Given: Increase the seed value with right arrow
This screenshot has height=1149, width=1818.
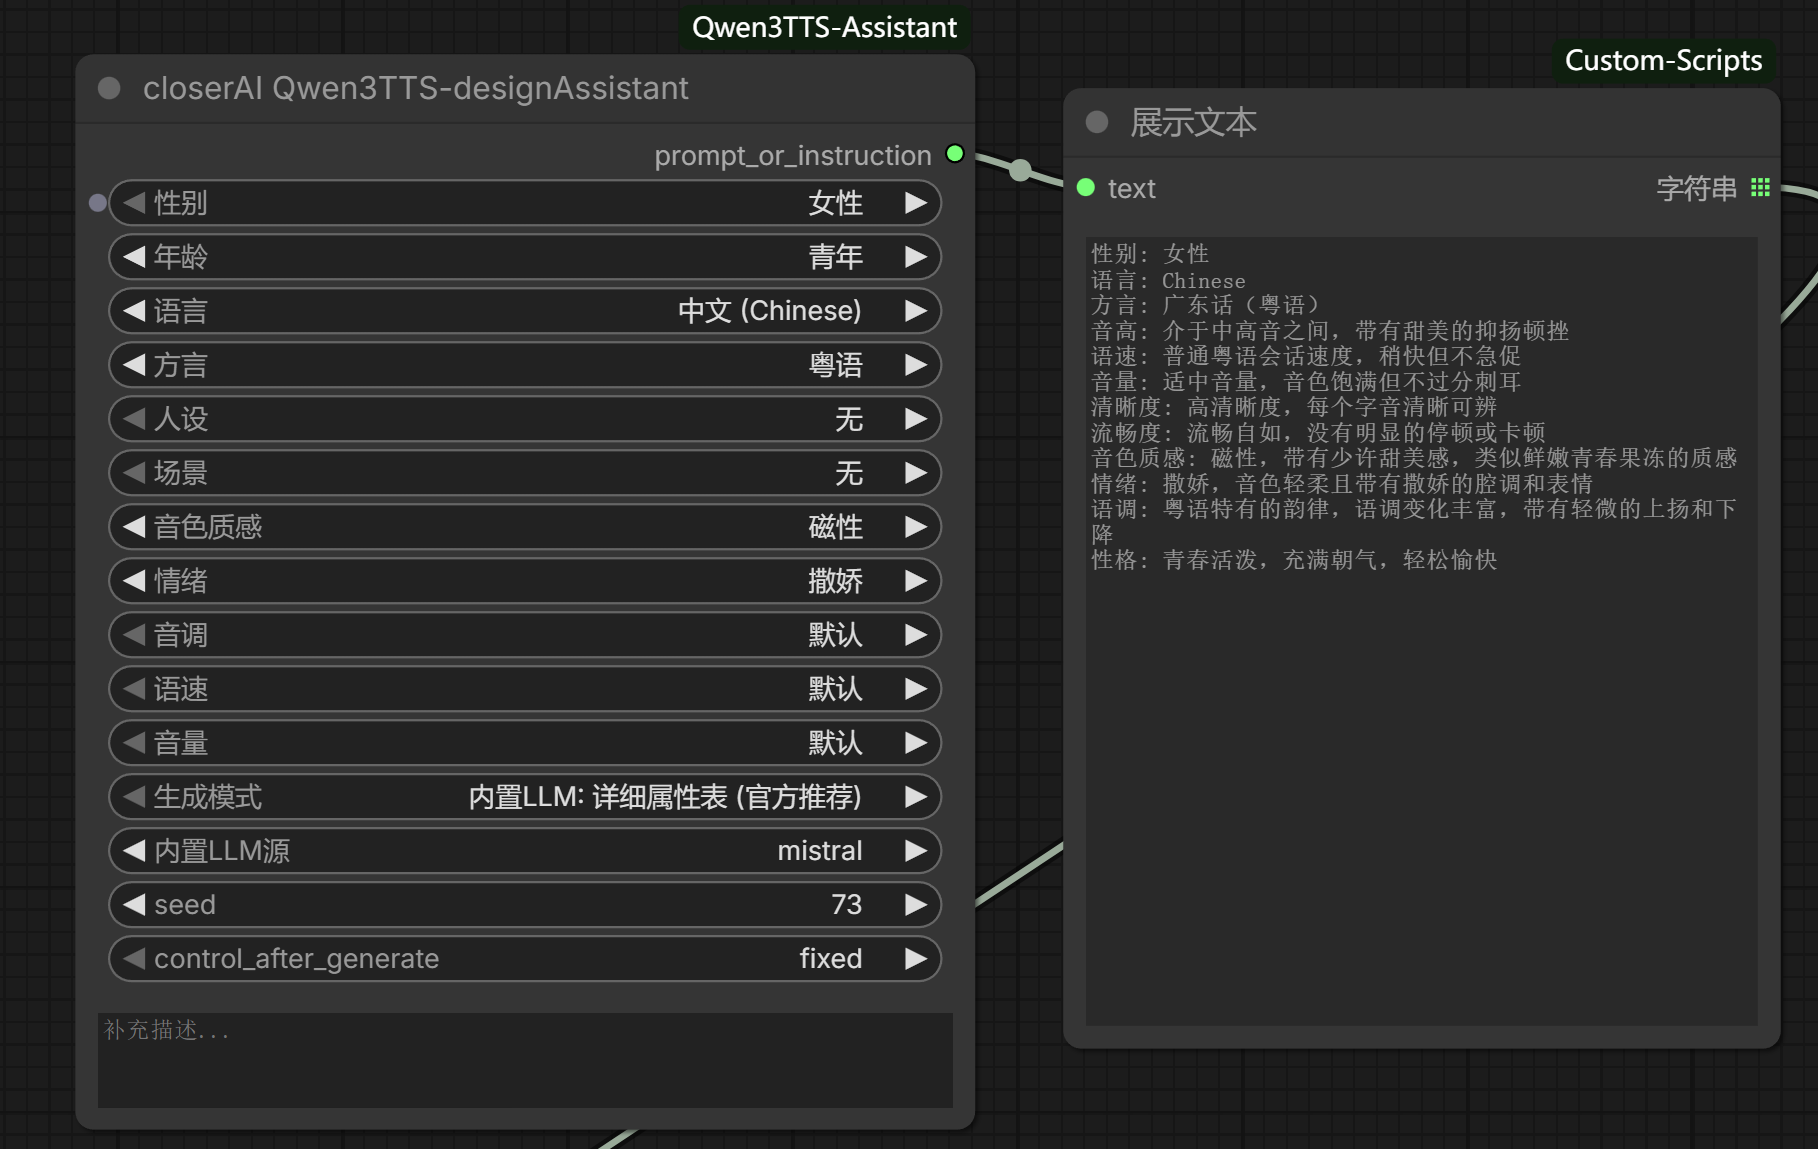Looking at the screenshot, I should pyautogui.click(x=915, y=905).
